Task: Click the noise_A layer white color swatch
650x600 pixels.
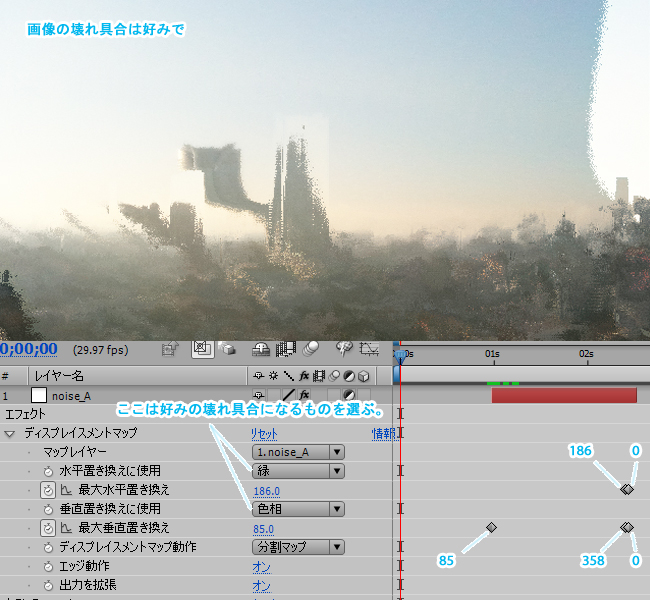Action: coord(39,395)
